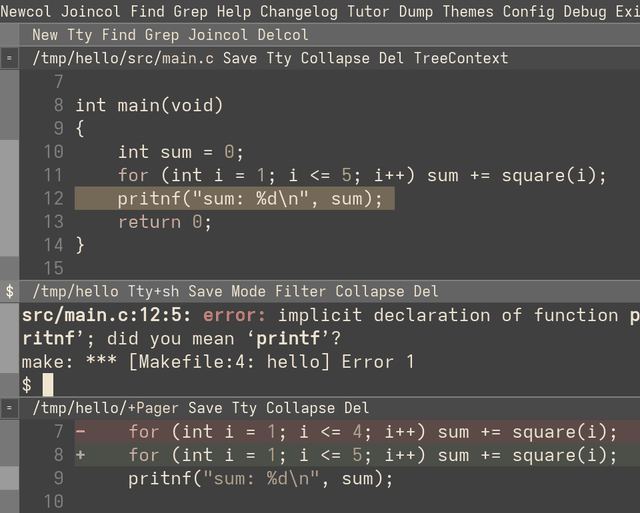Open the Themes menu command

468,11
